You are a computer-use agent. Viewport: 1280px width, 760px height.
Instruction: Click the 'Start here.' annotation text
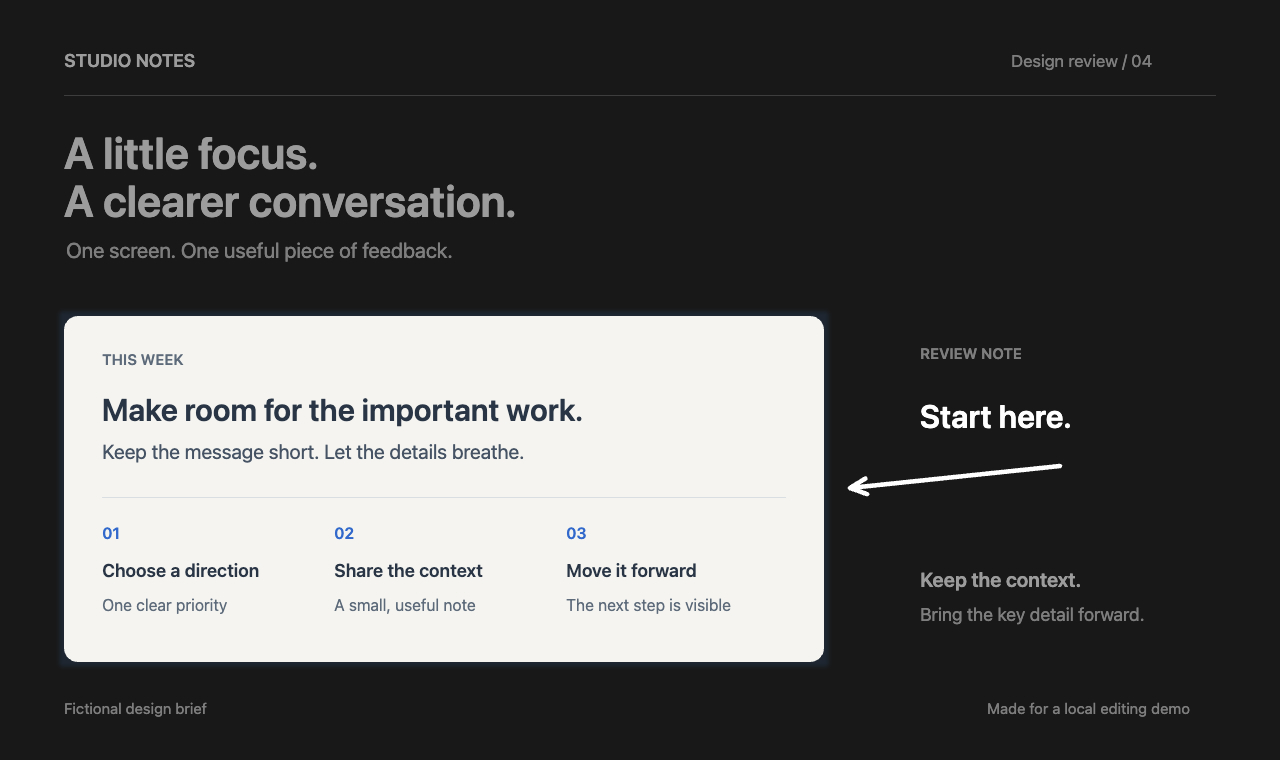[x=995, y=418]
